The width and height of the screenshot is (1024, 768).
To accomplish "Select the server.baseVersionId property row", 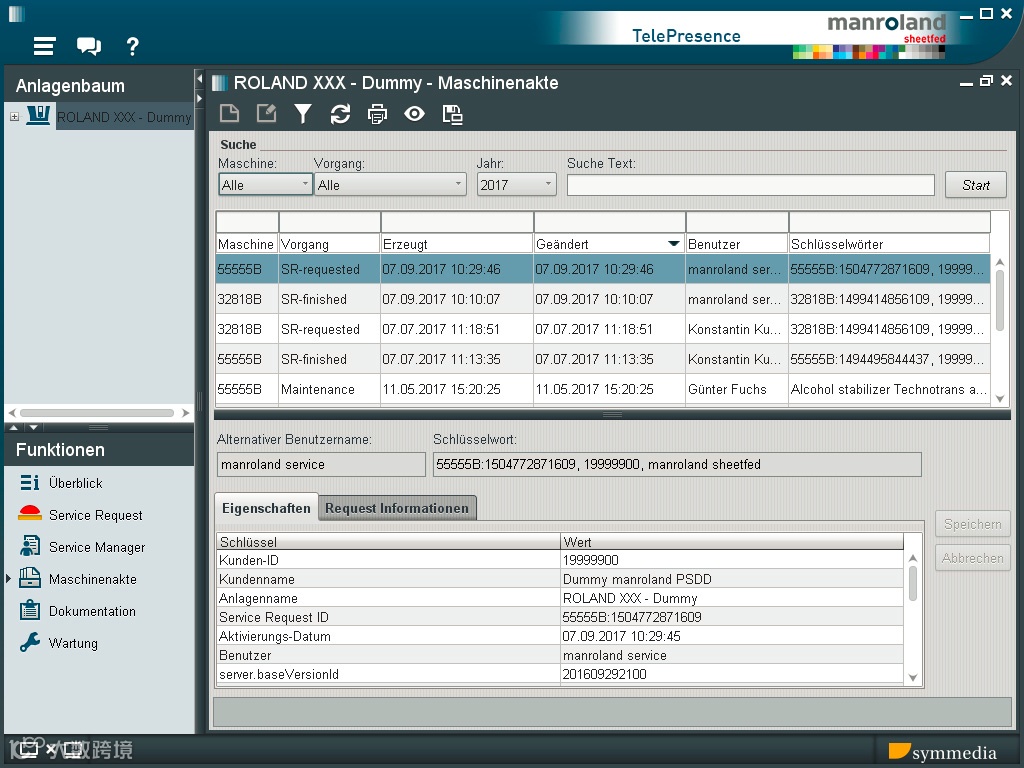I will tap(560, 674).
